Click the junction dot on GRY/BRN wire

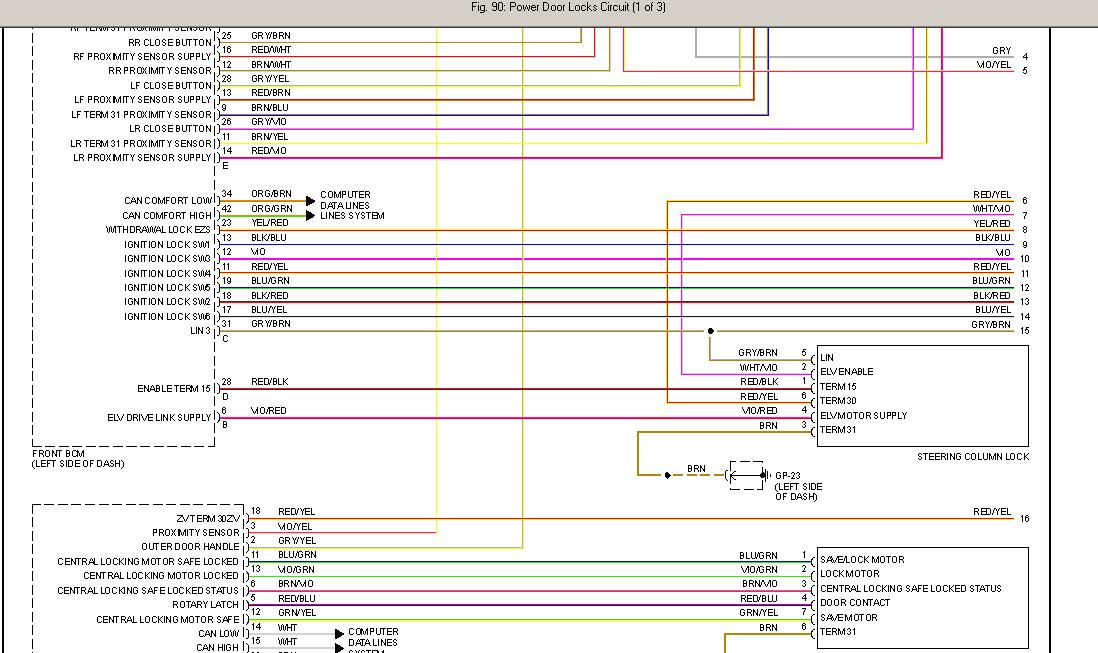click(710, 330)
